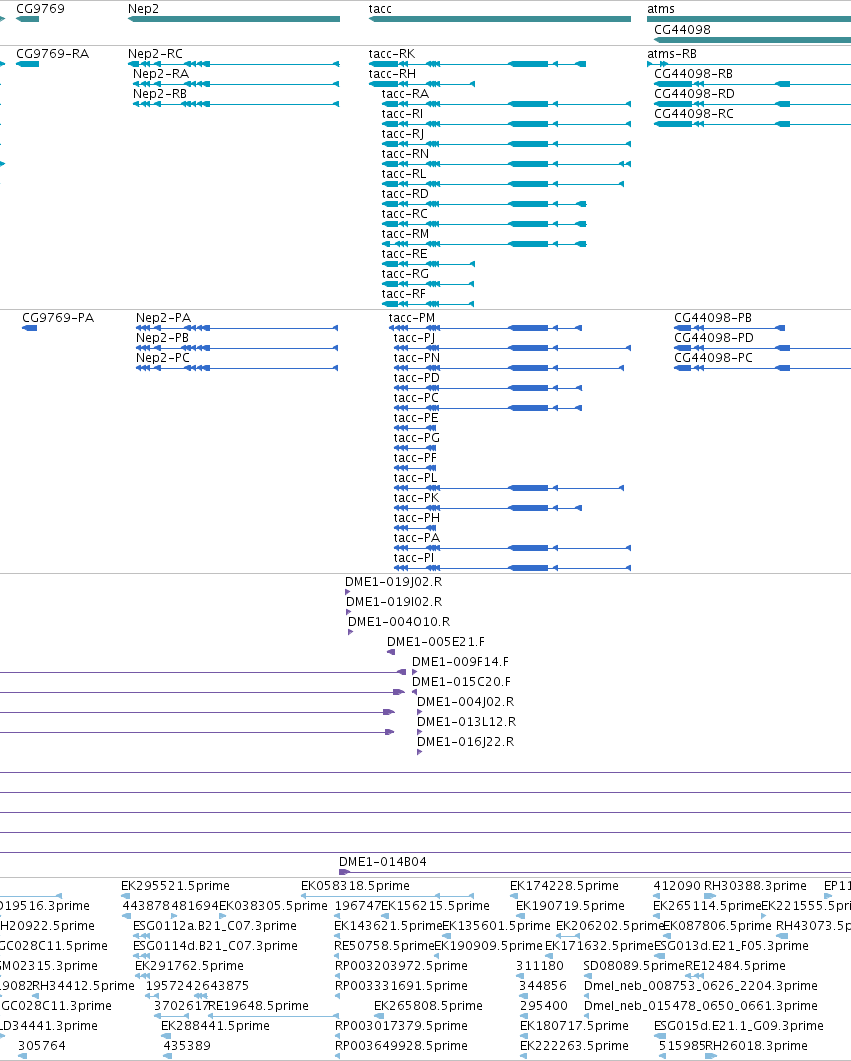Select protein tacc-PI
The image size is (851, 1061).
414,558
